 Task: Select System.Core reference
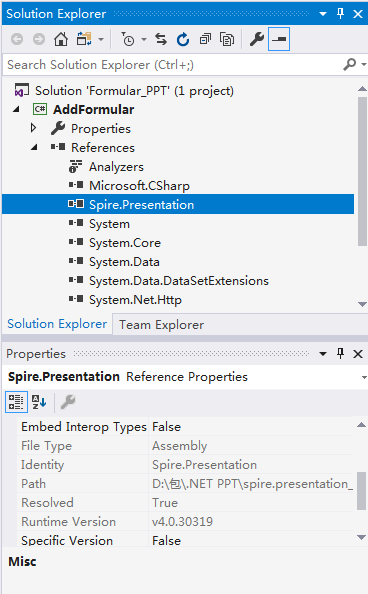pos(125,243)
